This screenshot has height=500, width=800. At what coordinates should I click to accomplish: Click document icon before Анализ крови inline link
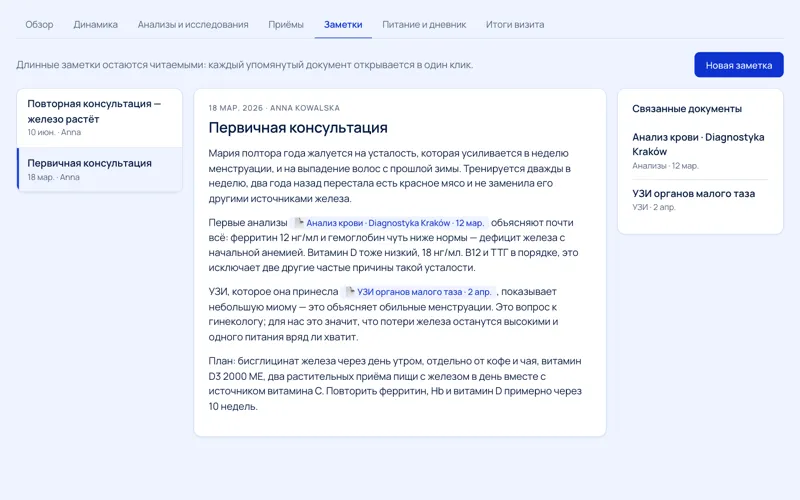point(299,222)
